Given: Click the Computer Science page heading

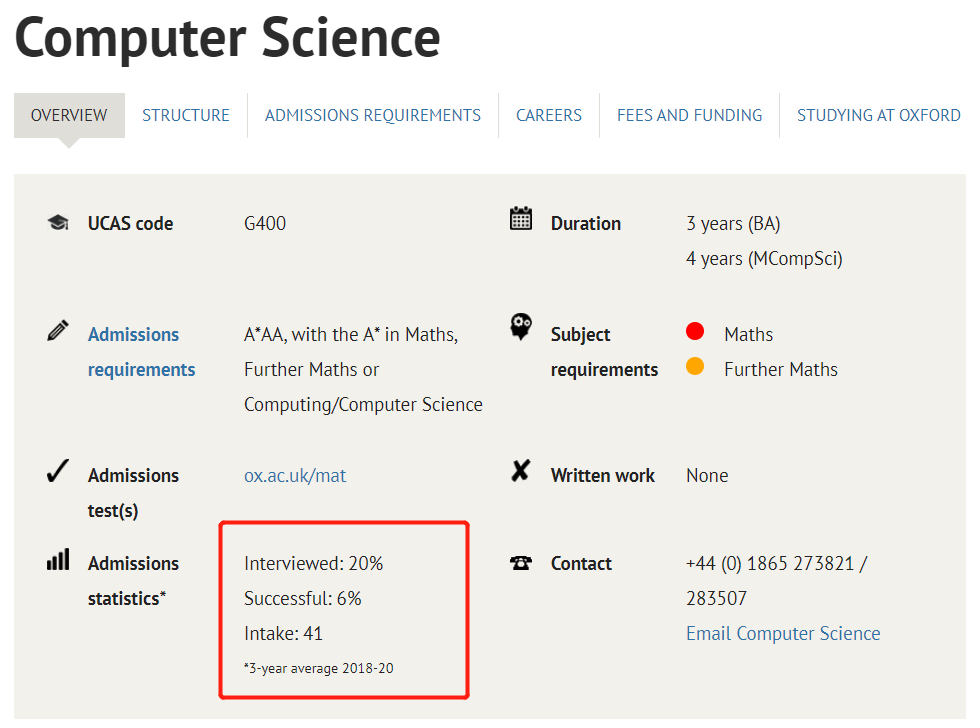Looking at the screenshot, I should (228, 38).
